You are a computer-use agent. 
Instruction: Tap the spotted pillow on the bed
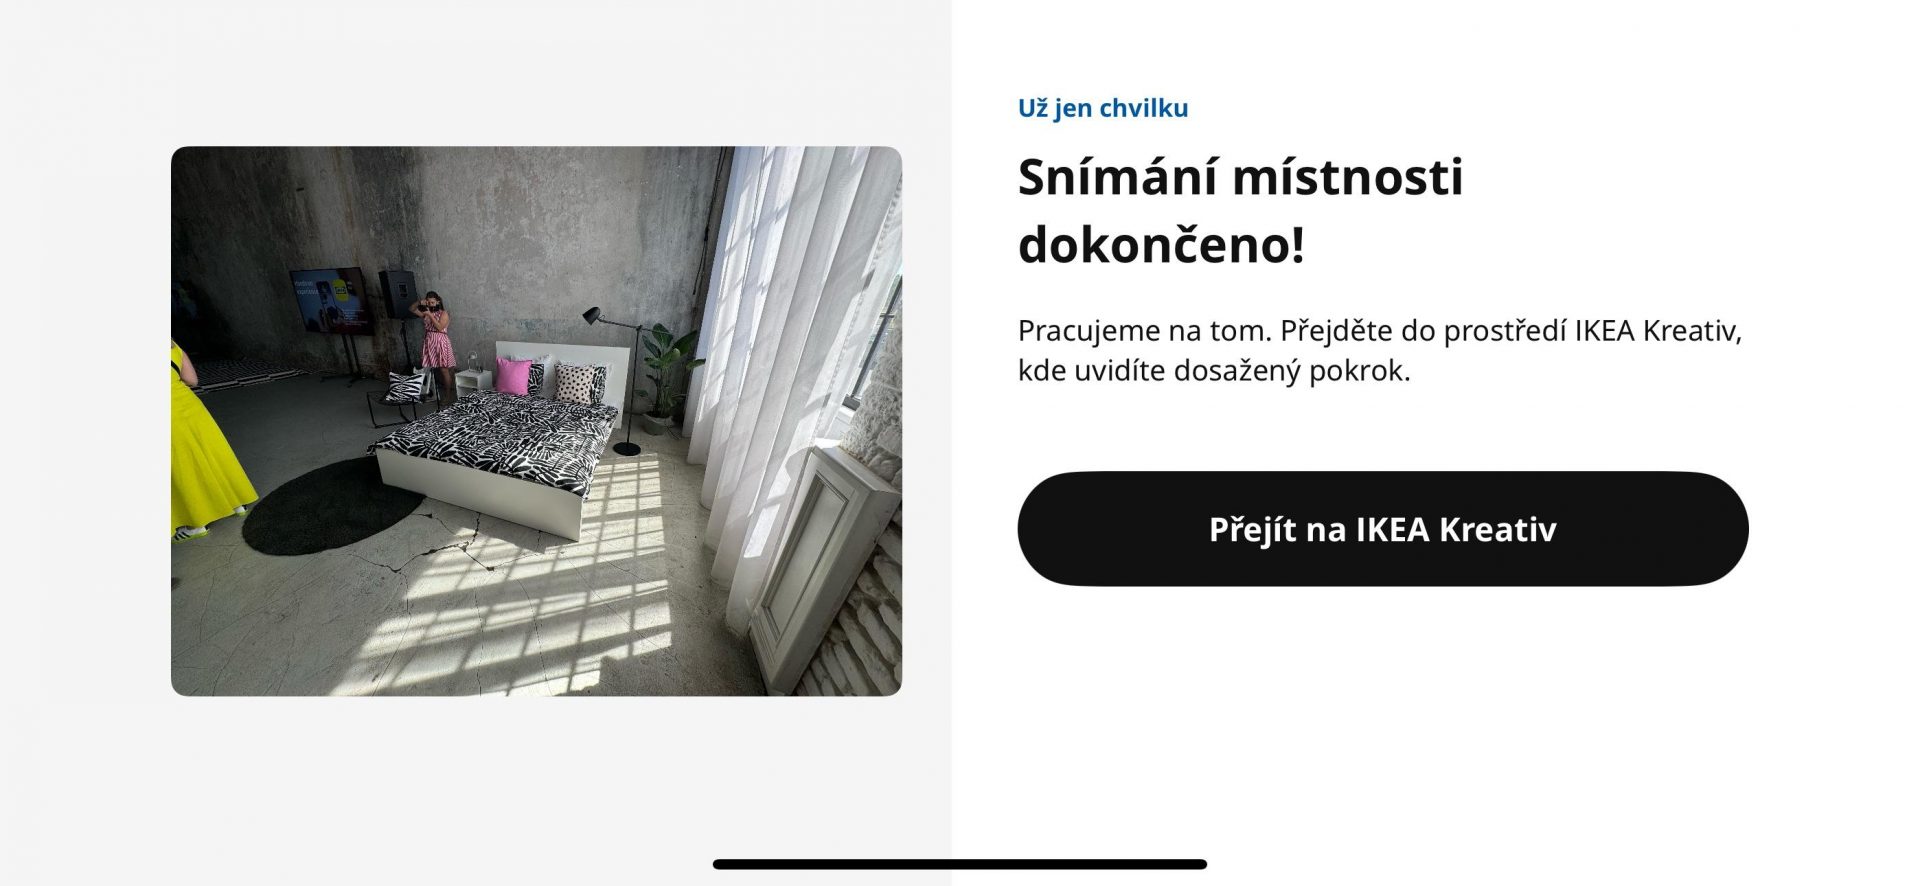coord(581,384)
